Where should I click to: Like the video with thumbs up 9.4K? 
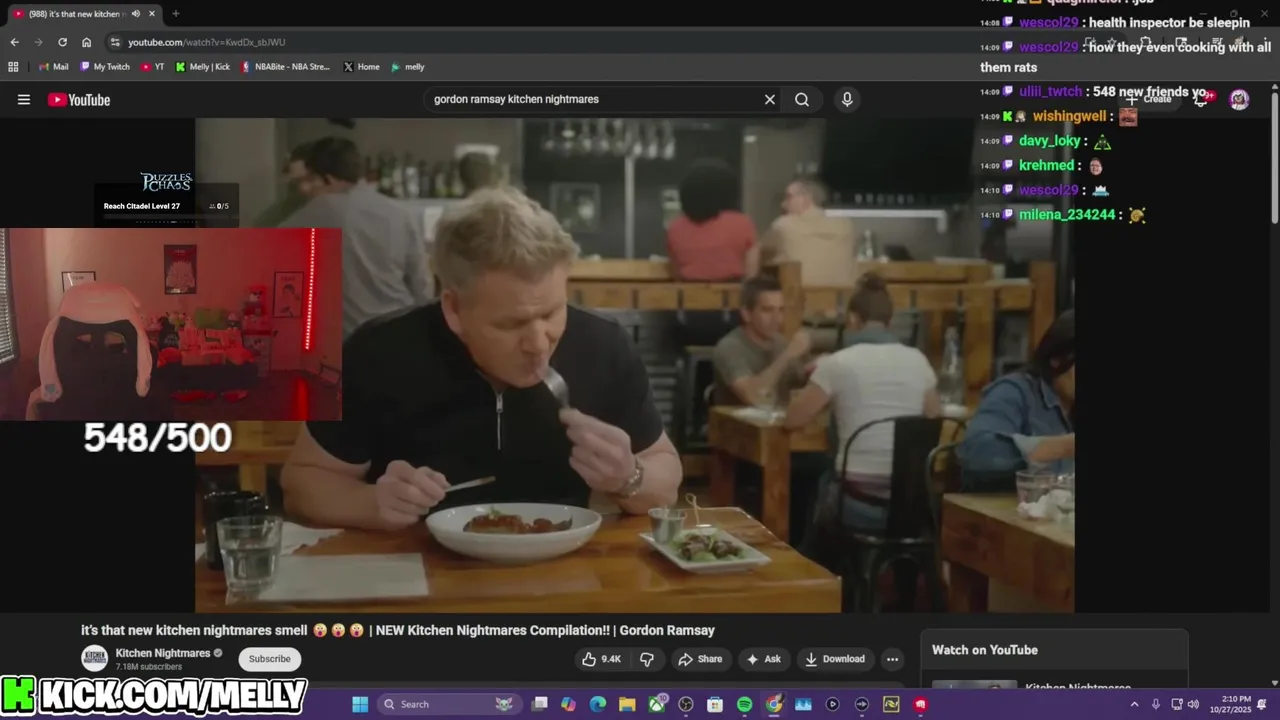click(x=603, y=659)
